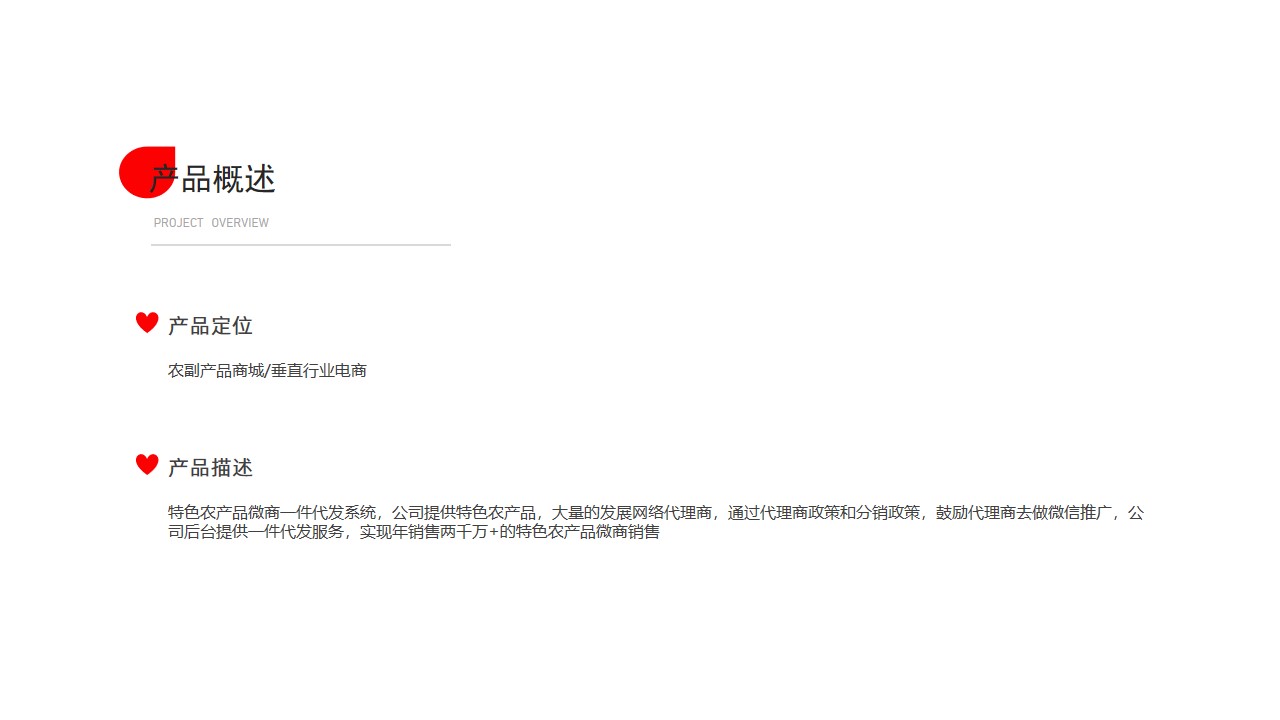This screenshot has height=720, width=1280.
Task: Click the red teardrop shape behind the title
Action: (x=147, y=172)
